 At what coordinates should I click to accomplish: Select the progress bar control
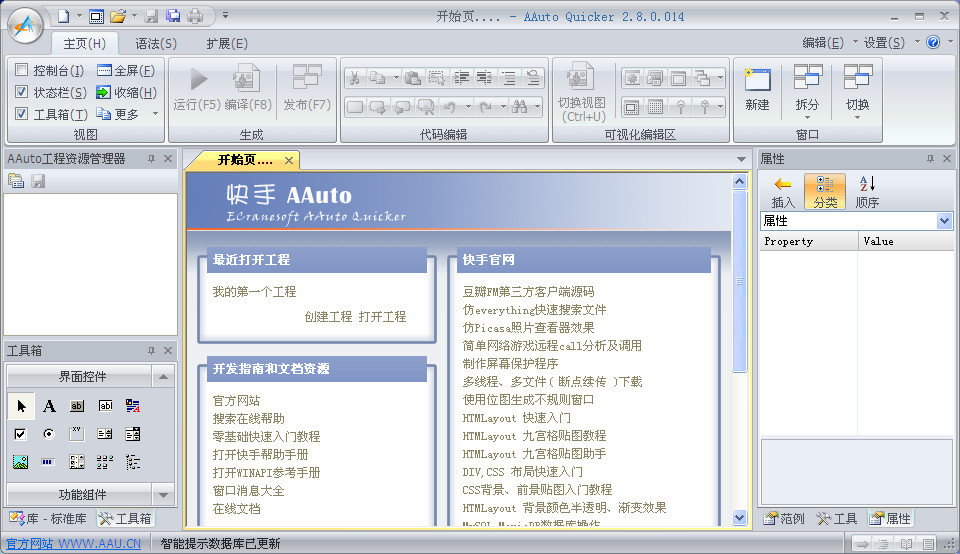click(x=49, y=462)
